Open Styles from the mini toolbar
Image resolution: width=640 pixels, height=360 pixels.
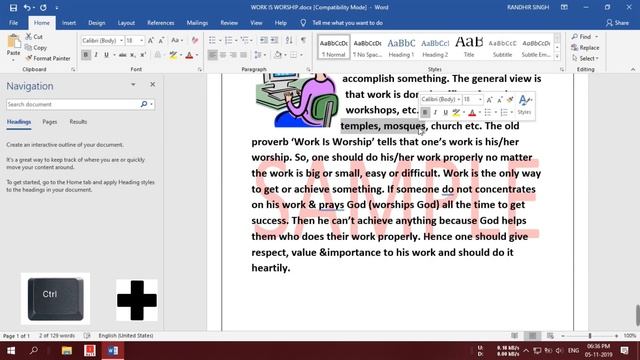click(x=524, y=104)
